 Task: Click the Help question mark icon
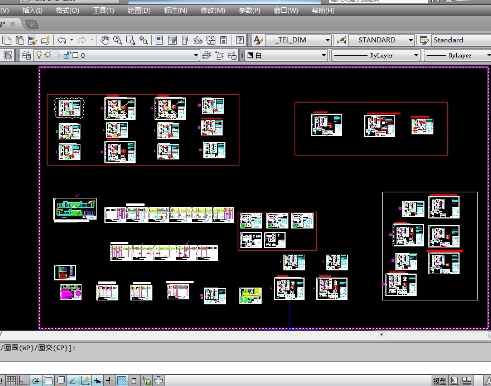pyautogui.click(x=240, y=40)
